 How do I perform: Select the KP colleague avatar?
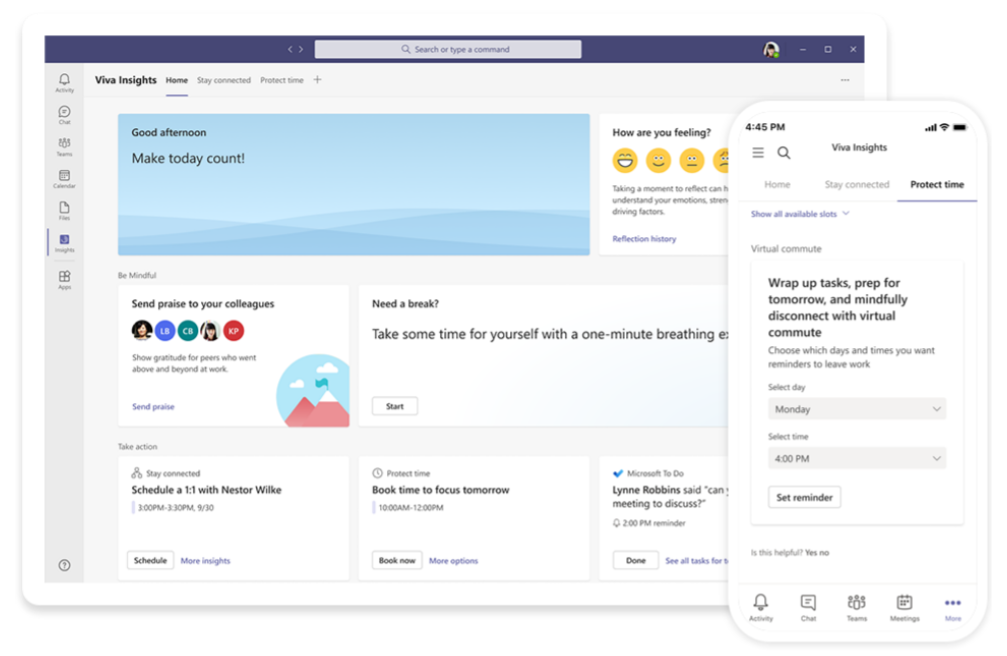click(x=234, y=330)
